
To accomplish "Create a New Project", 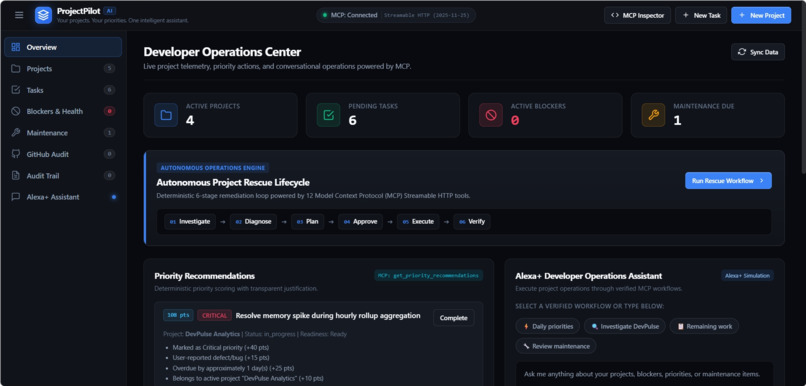I will 761,15.
